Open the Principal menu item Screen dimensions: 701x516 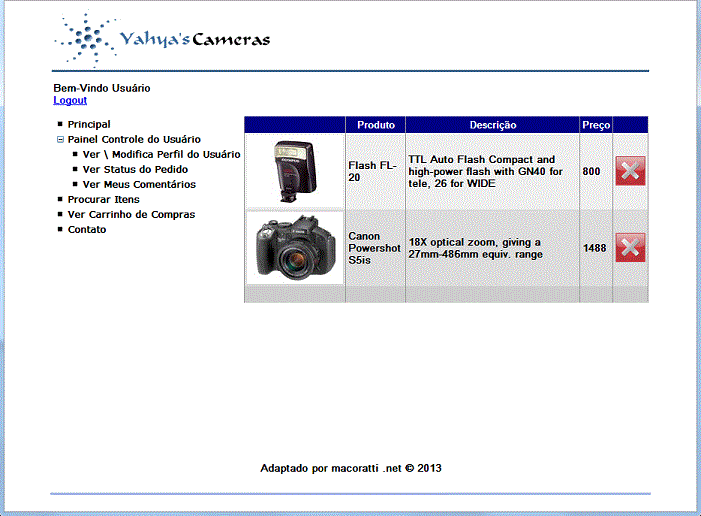coord(89,124)
